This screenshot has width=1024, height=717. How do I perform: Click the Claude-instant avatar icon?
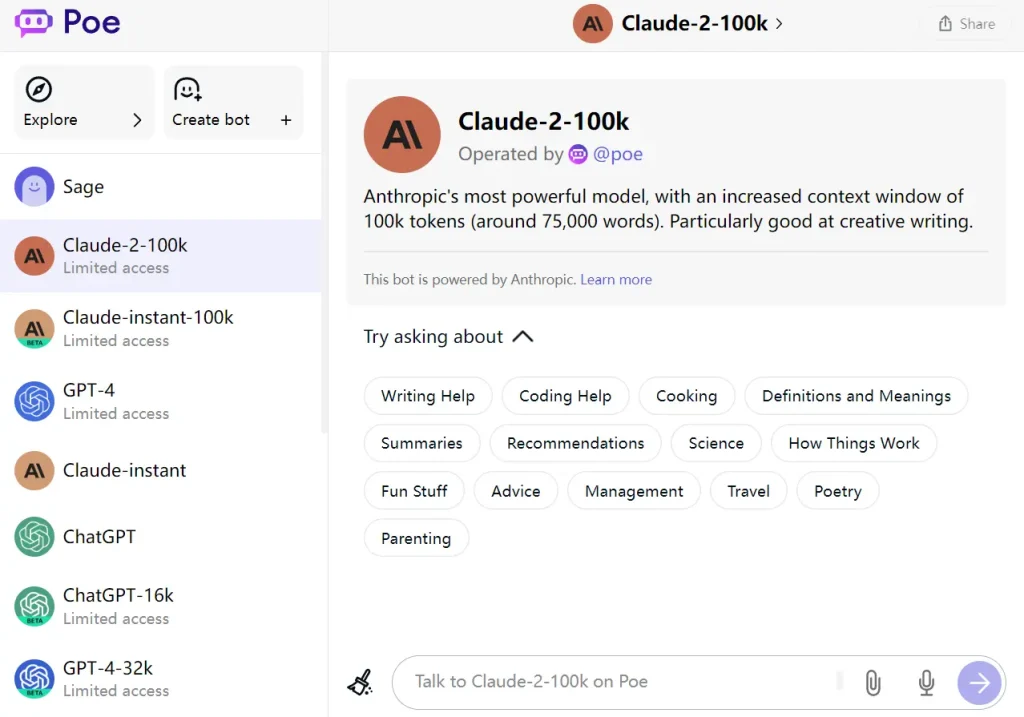[34, 470]
